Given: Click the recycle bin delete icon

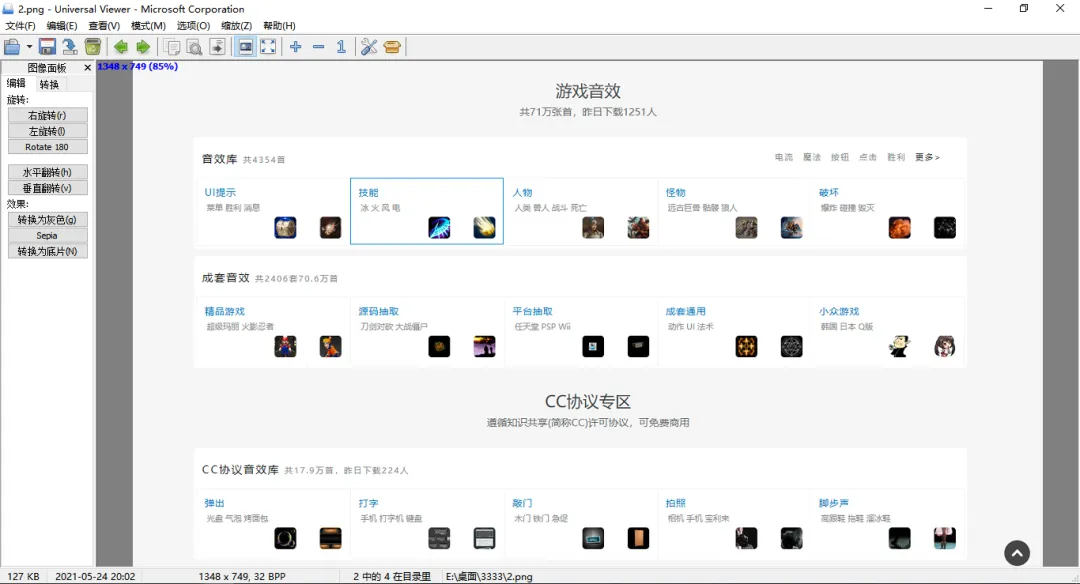Looking at the screenshot, I should click(92, 47).
